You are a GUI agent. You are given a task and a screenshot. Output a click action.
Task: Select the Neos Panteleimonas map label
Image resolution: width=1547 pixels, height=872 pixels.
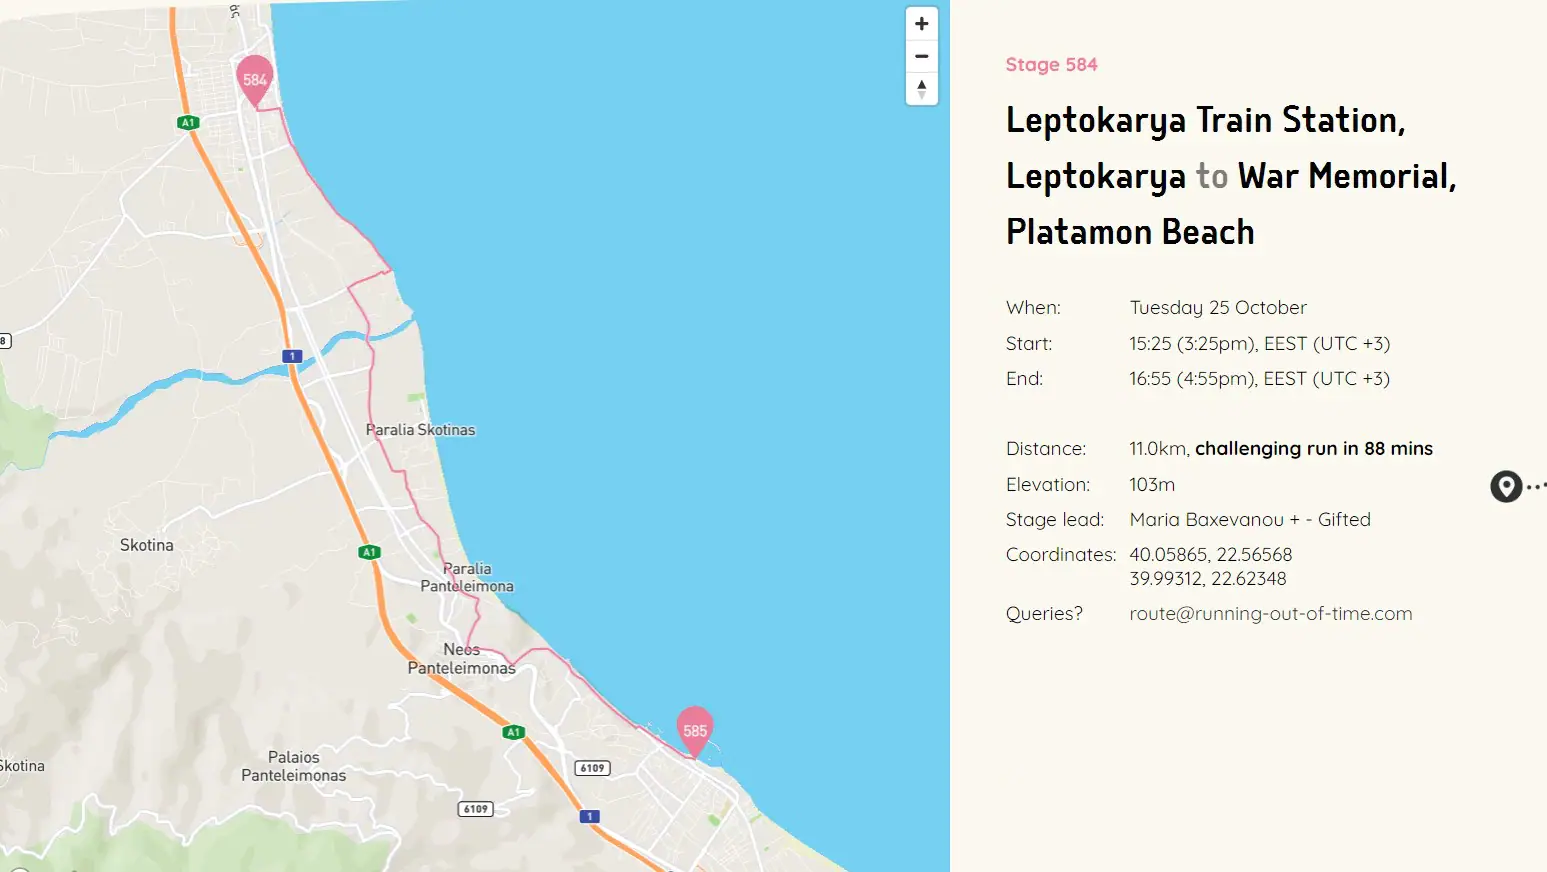point(461,659)
